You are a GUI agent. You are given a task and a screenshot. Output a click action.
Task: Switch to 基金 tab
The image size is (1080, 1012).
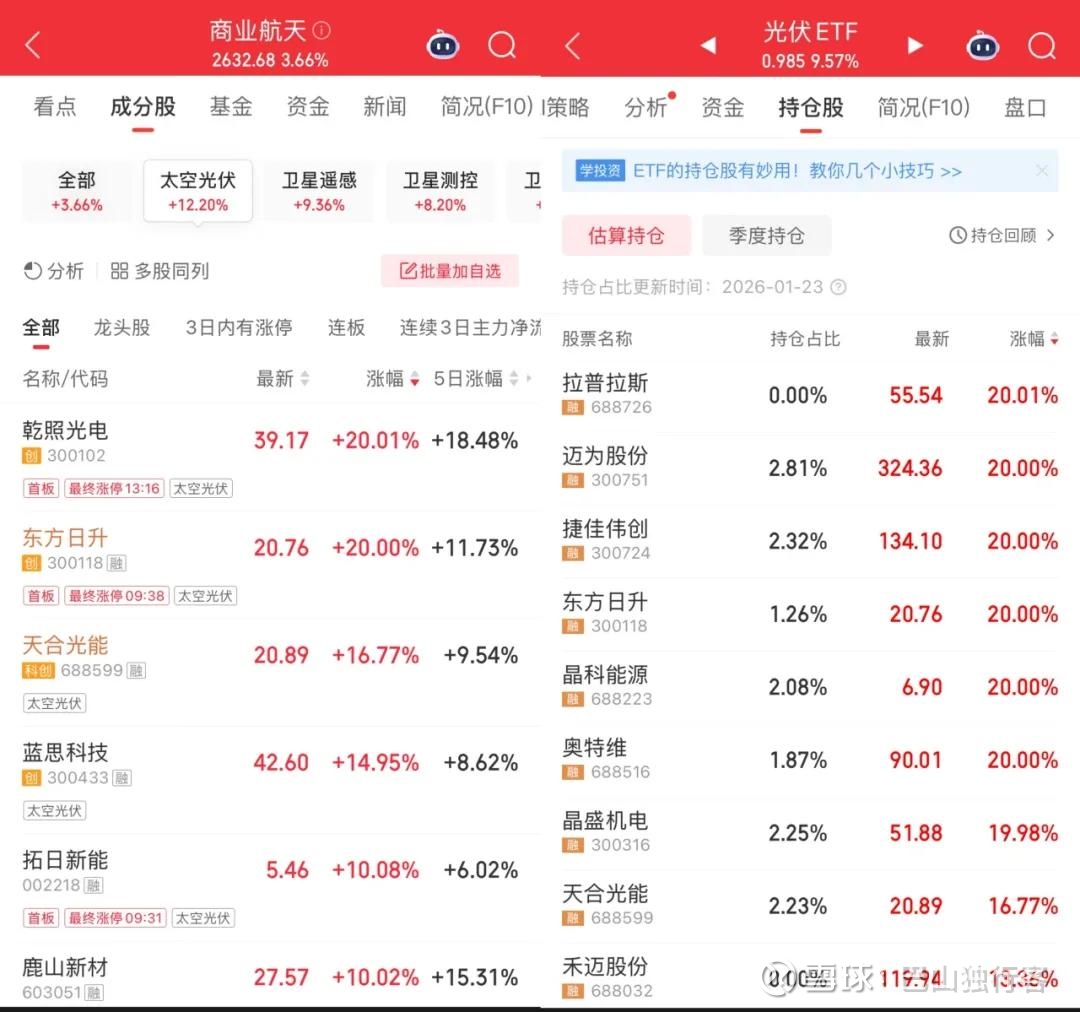coord(231,107)
